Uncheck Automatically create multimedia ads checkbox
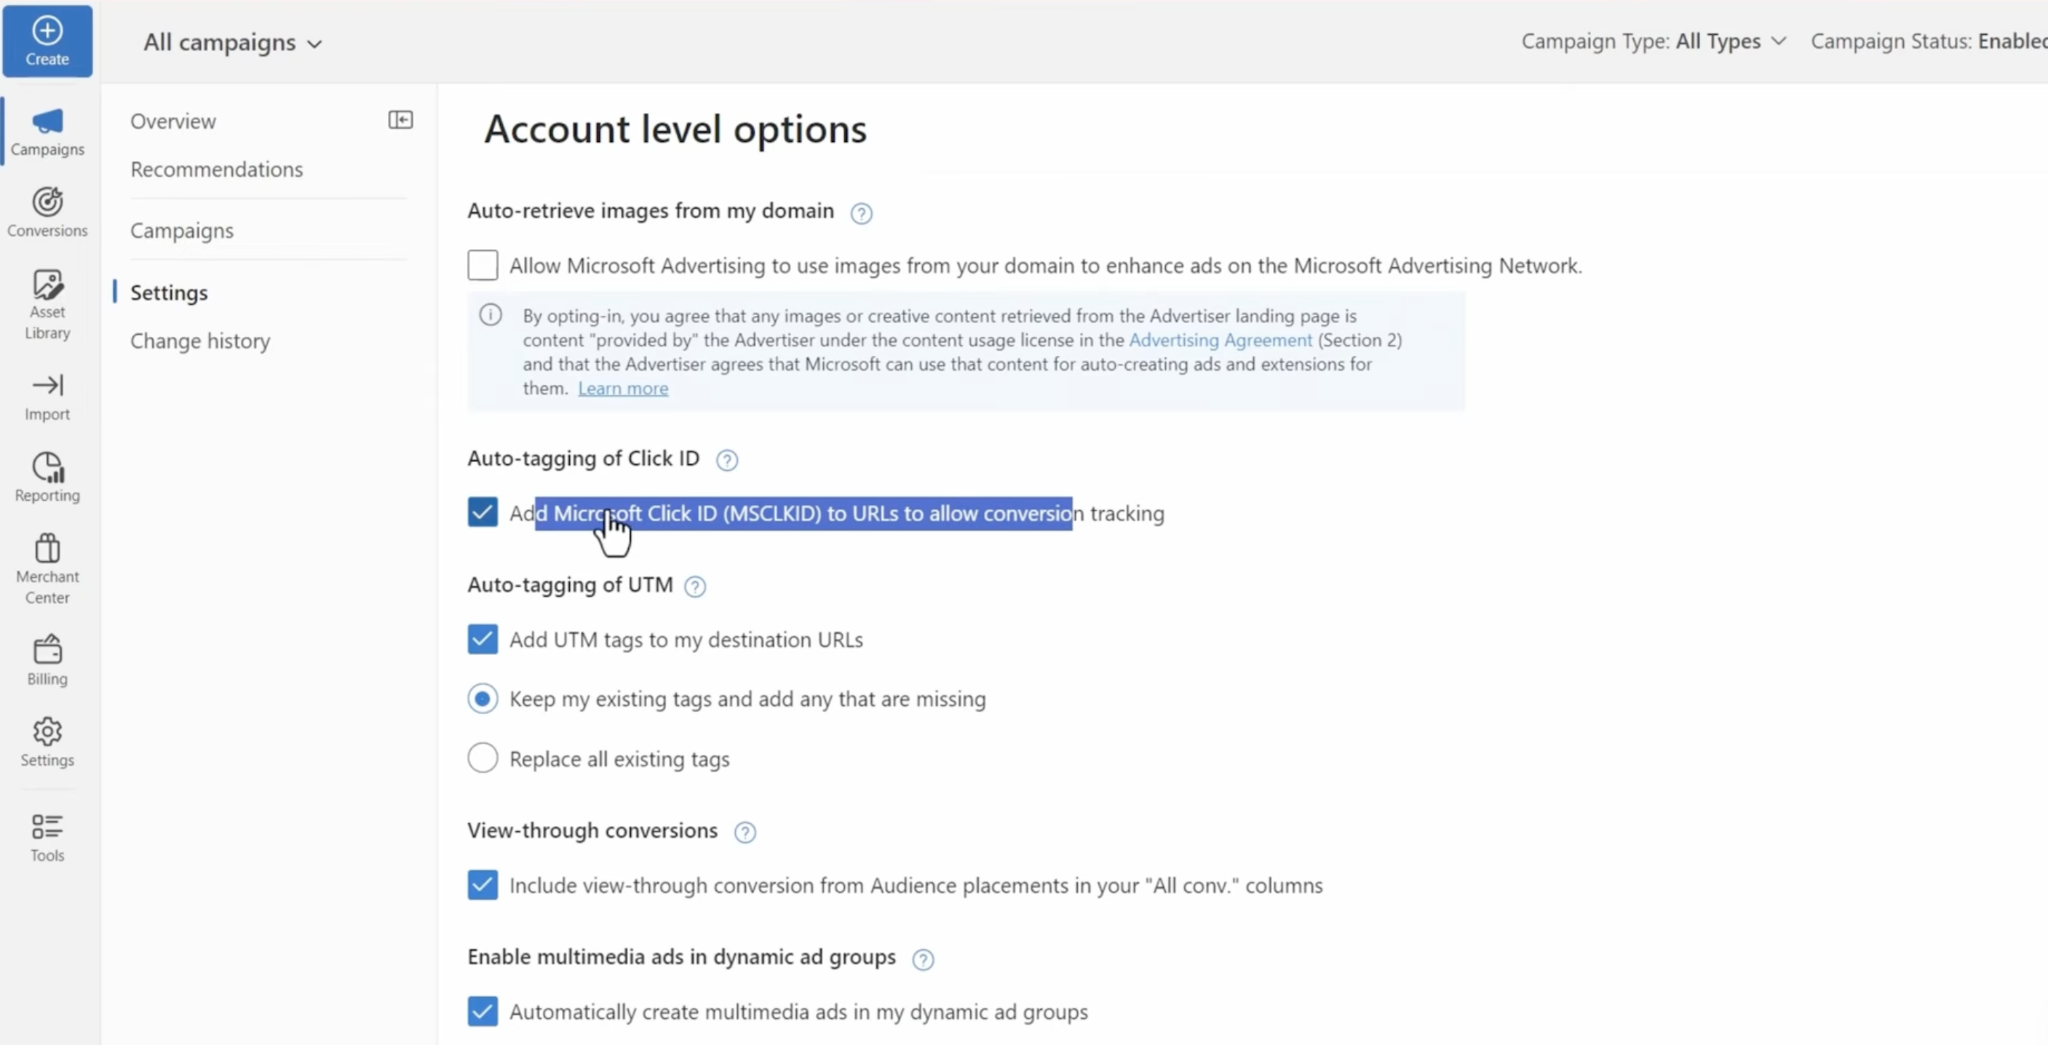This screenshot has width=2048, height=1045. point(482,1011)
